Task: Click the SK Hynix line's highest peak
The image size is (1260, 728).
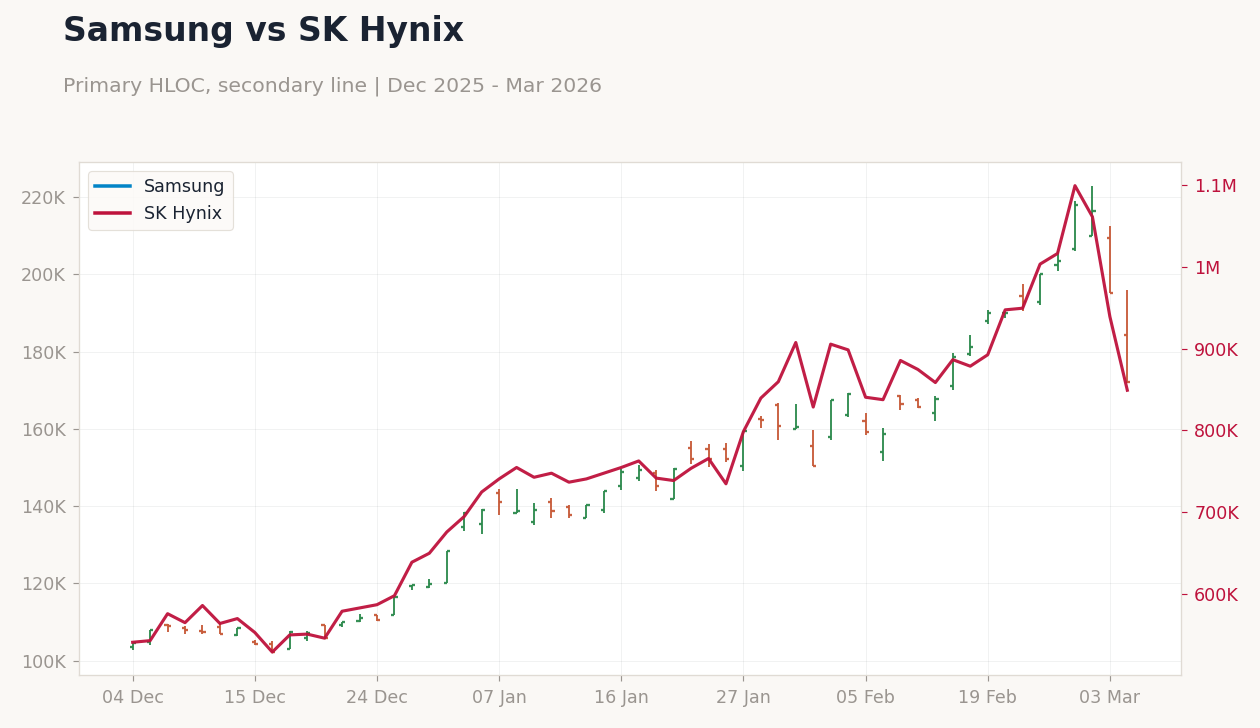Action: point(1075,185)
